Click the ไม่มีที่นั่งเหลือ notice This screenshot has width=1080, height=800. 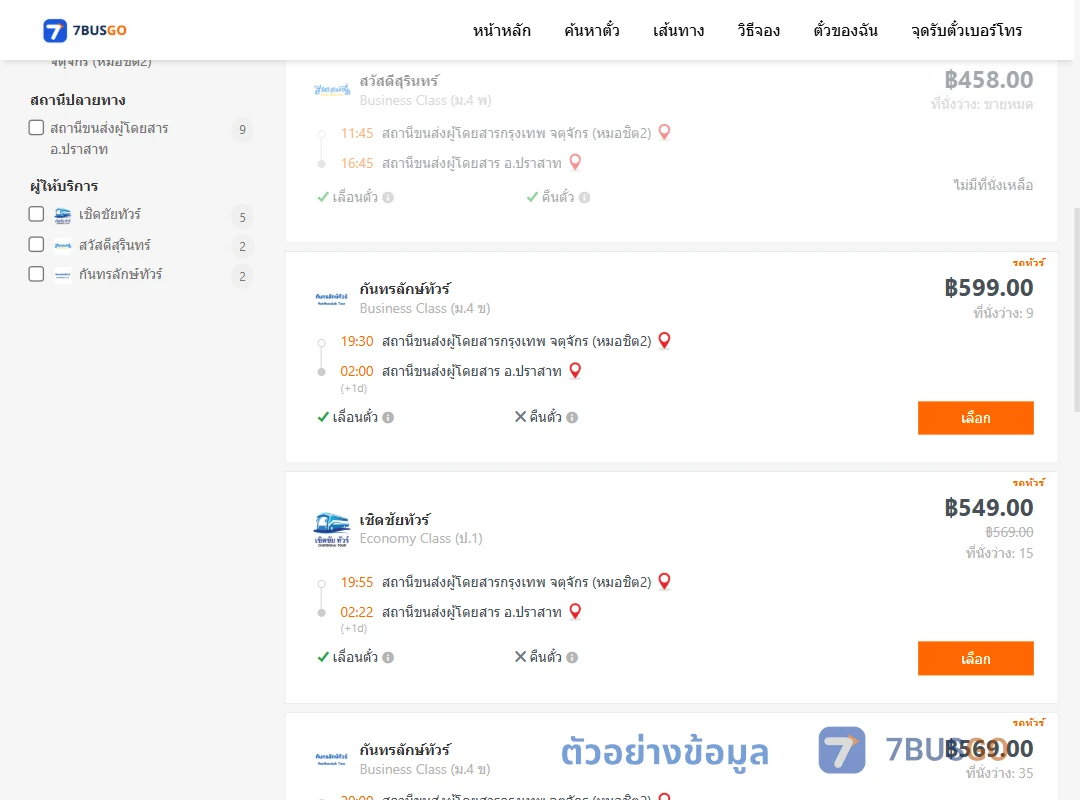coord(993,185)
